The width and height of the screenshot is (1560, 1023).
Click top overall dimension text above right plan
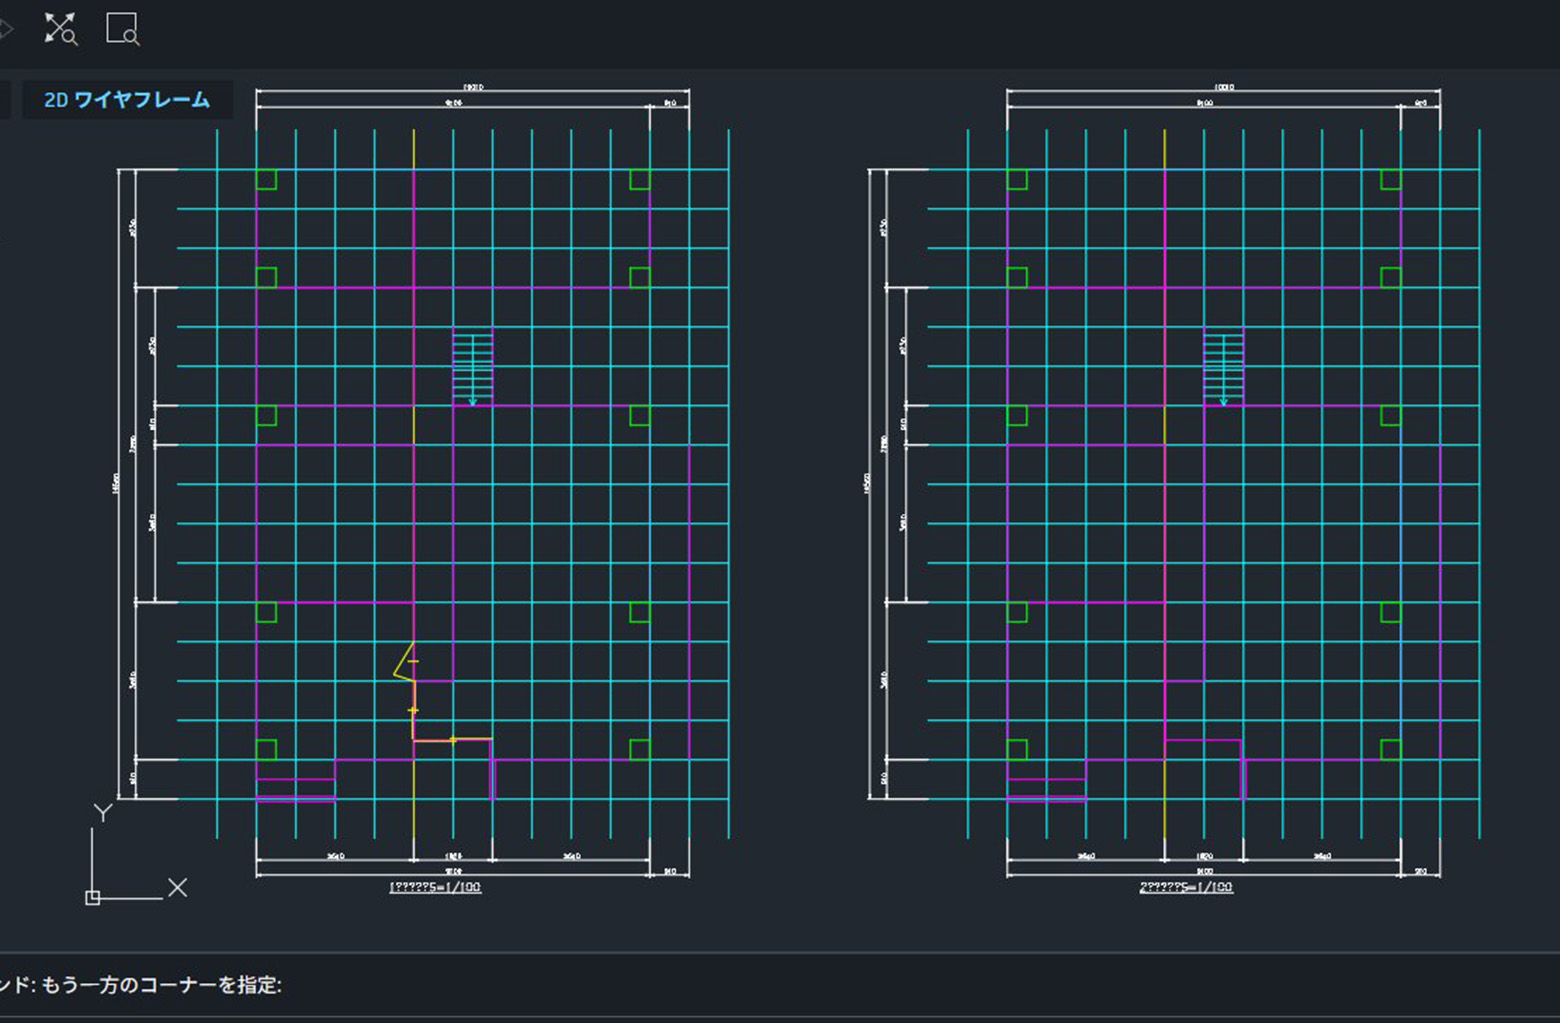pos(1223,88)
